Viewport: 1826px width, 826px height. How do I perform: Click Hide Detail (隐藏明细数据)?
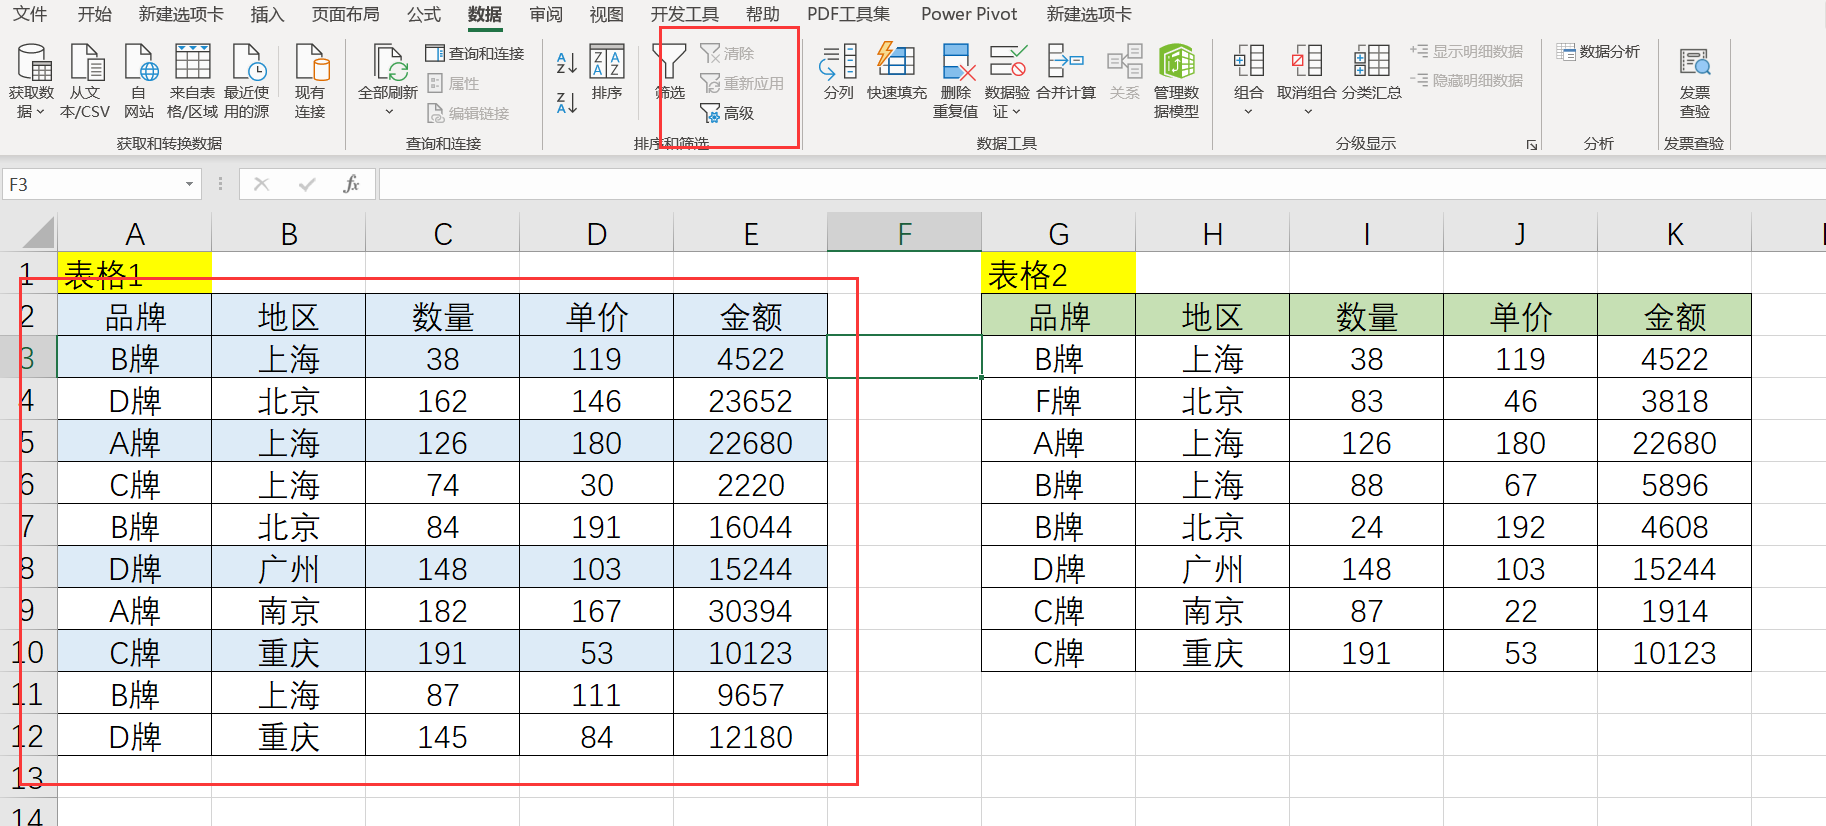pyautogui.click(x=1467, y=80)
